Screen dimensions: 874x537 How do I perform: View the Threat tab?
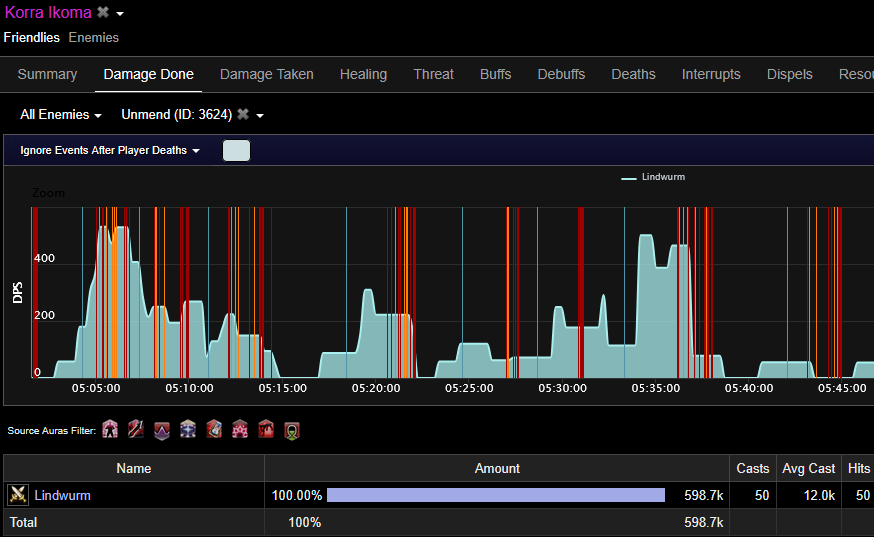pos(434,74)
